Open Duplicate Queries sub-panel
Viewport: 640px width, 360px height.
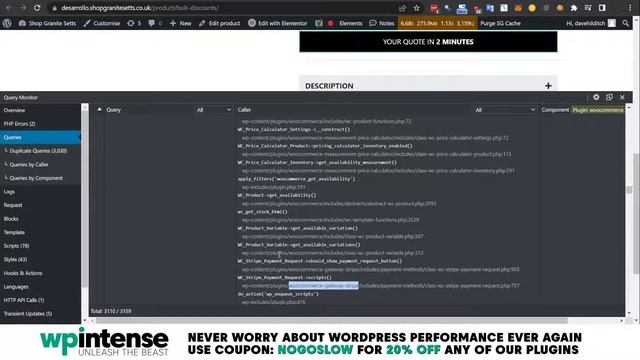(x=40, y=151)
